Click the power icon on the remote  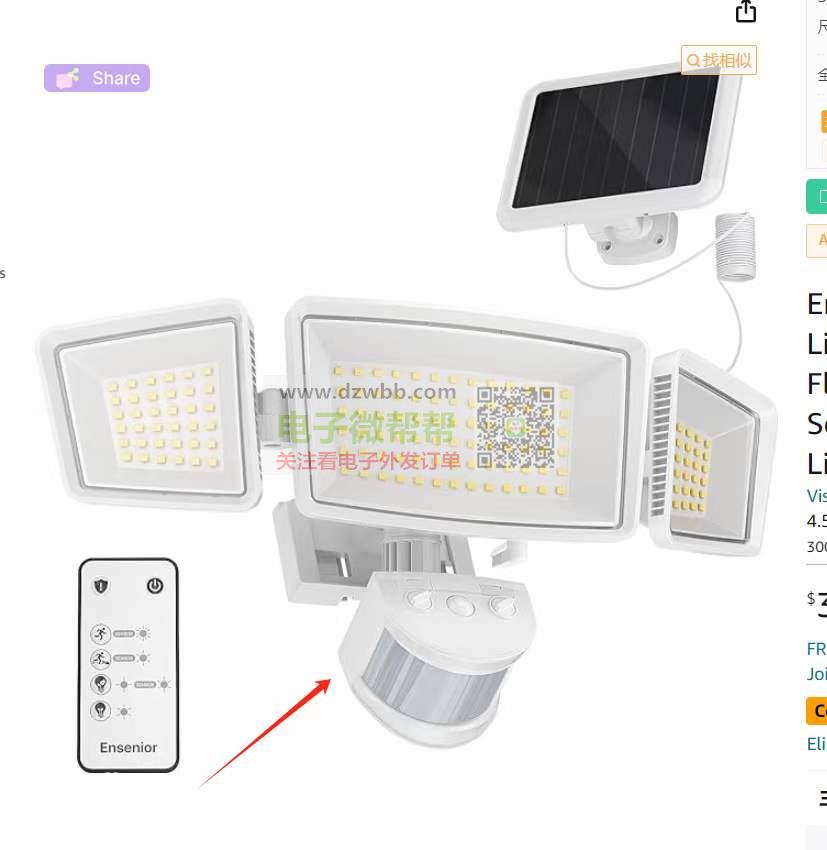(x=155, y=586)
